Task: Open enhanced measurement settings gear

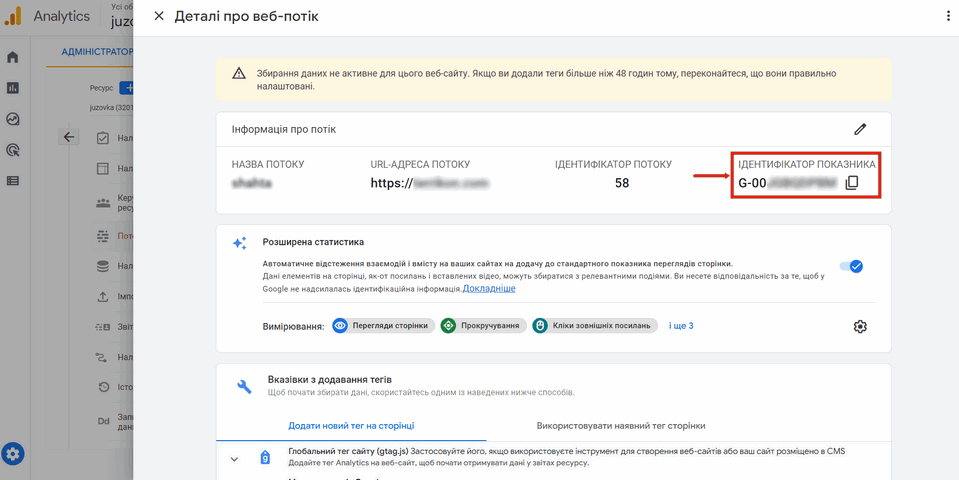Action: [859, 326]
